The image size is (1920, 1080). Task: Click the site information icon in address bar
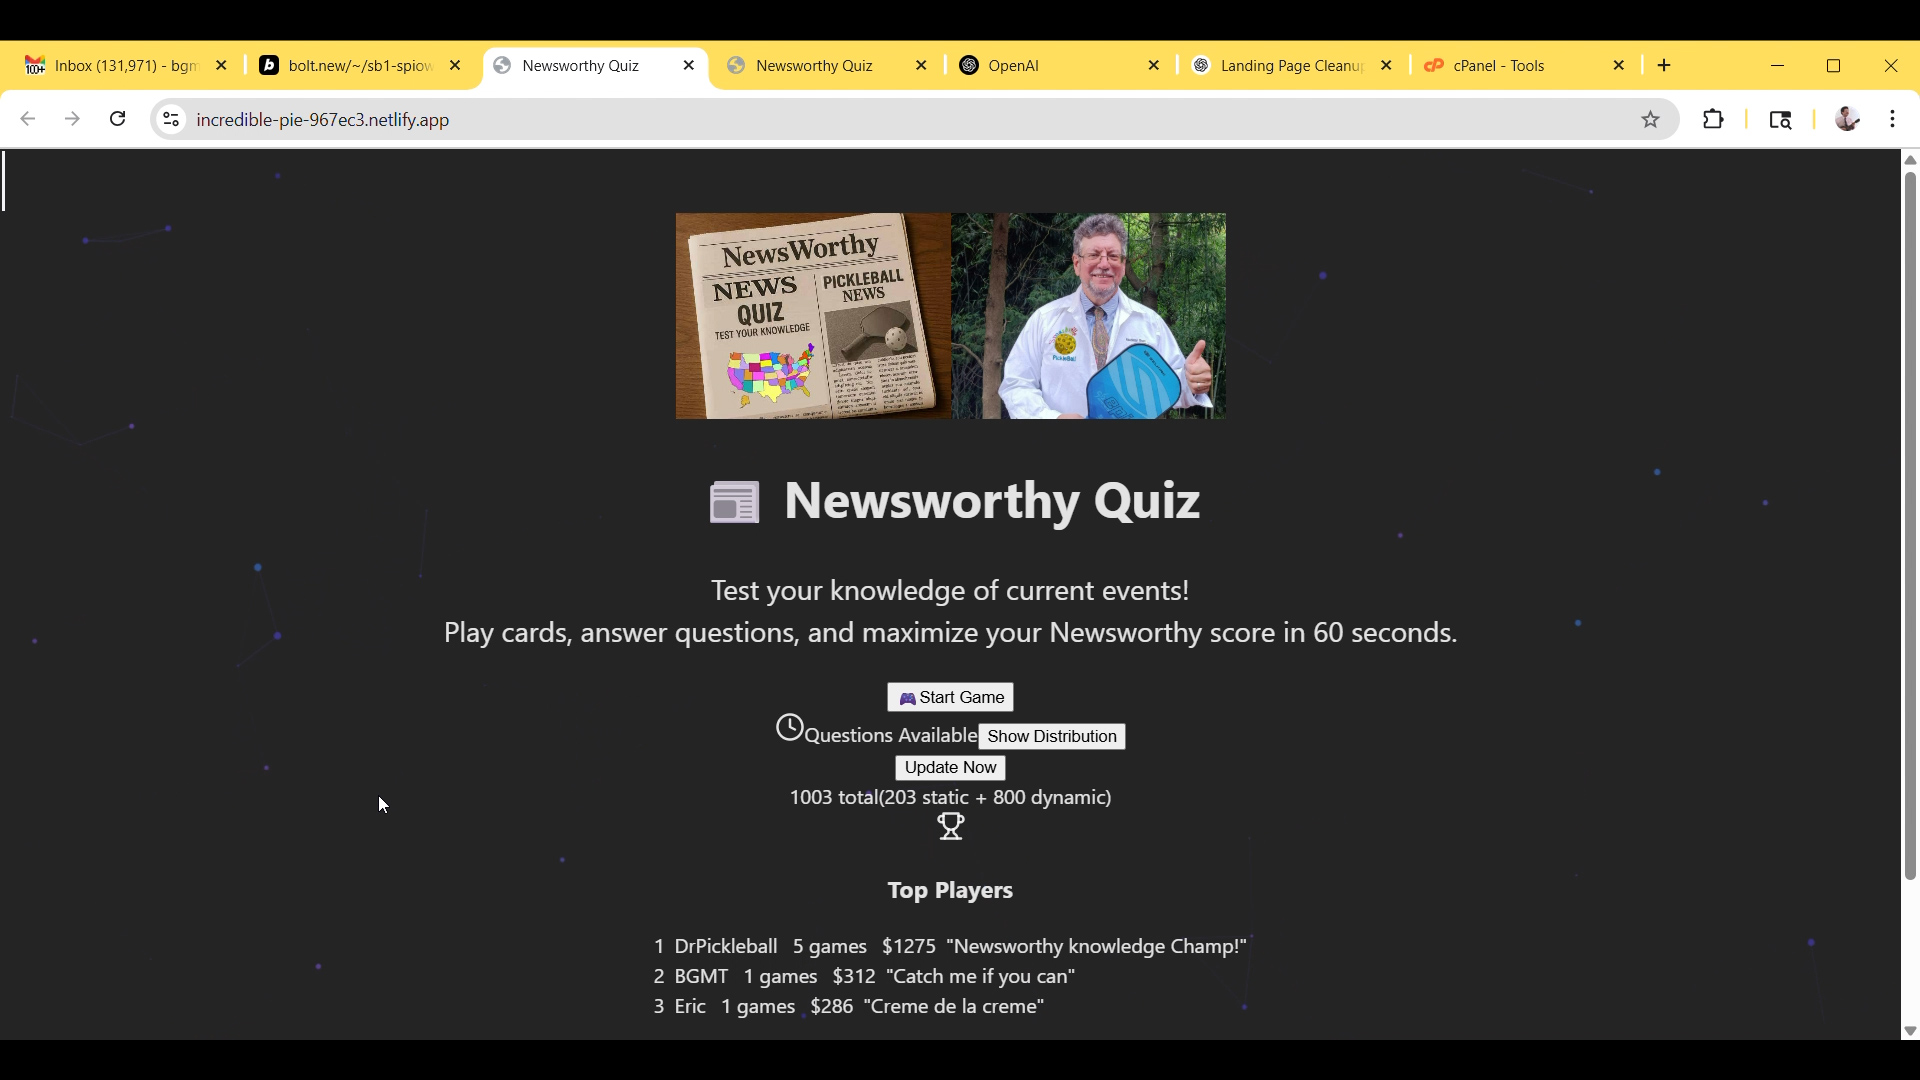pyautogui.click(x=171, y=120)
